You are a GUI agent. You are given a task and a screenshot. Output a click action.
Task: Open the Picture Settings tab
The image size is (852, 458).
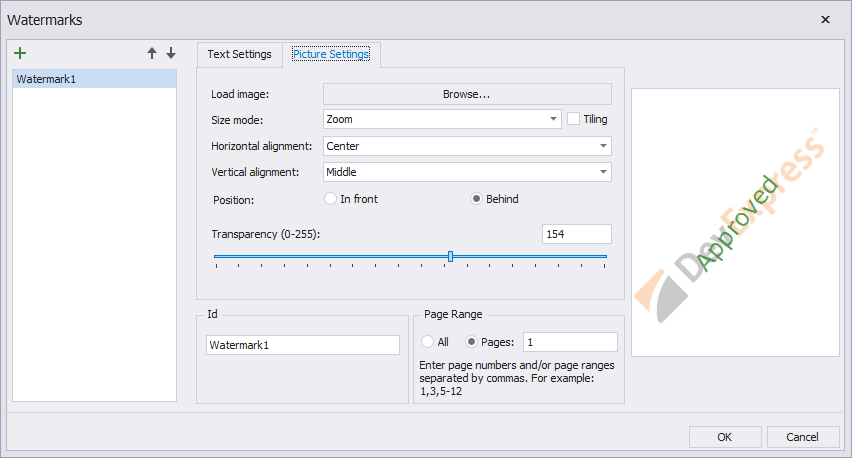click(331, 54)
